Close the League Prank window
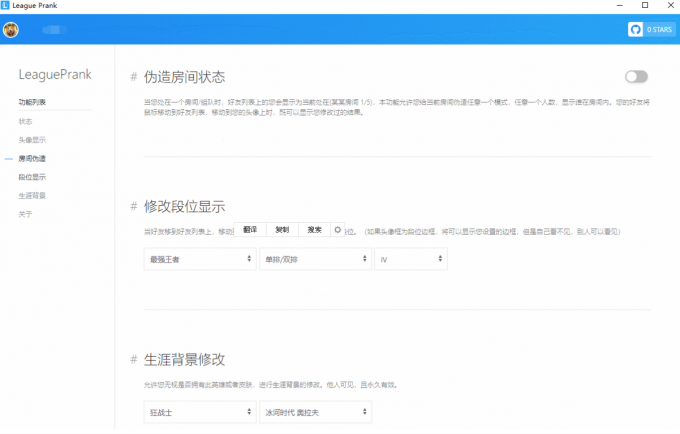The image size is (680, 434). [670, 5]
